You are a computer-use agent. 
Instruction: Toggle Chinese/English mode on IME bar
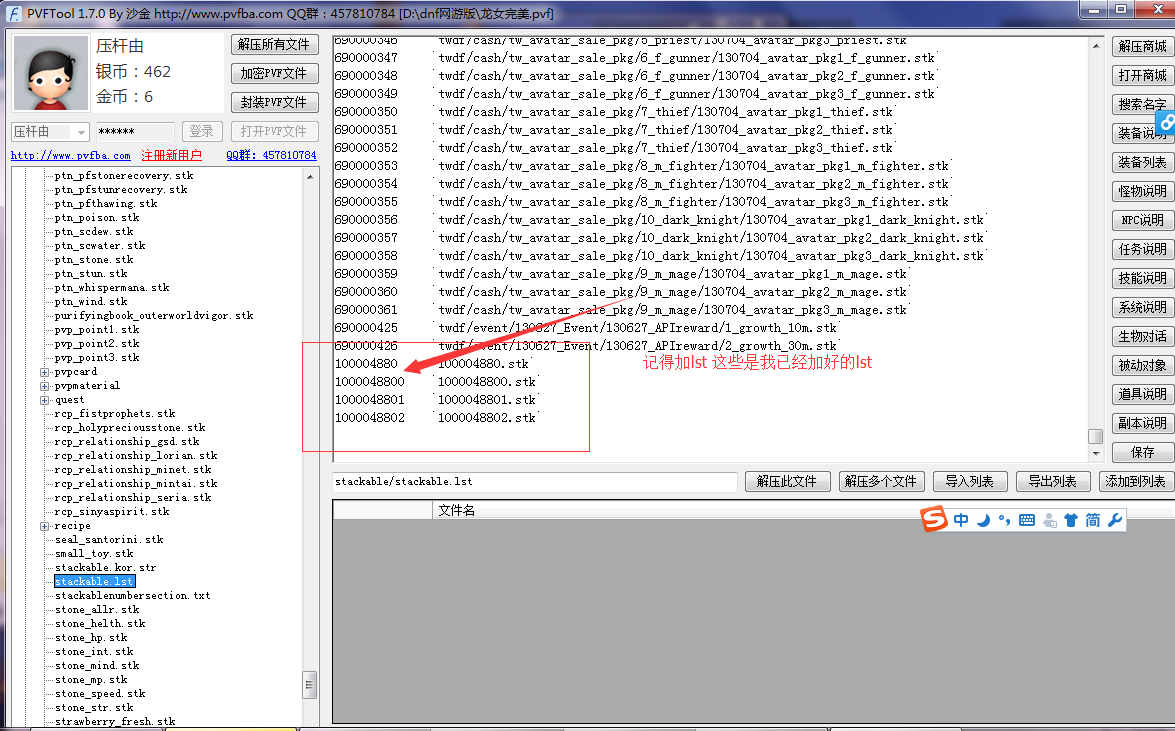pos(961,520)
